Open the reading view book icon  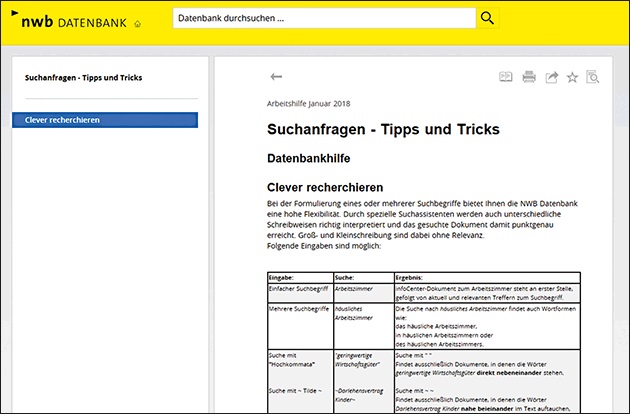click(506, 77)
